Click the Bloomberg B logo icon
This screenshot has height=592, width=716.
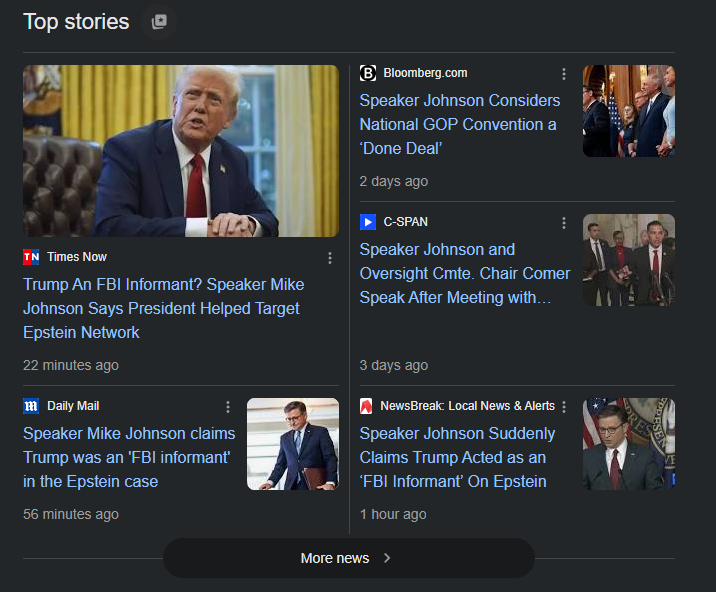click(x=368, y=73)
